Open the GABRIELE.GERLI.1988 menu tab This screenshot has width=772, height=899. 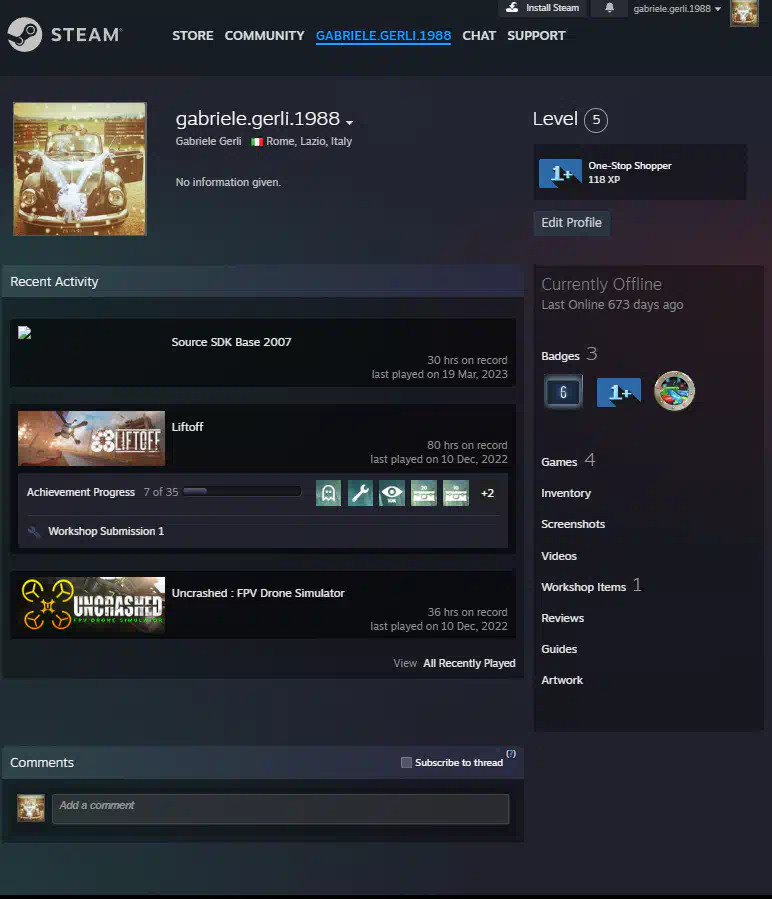point(383,36)
